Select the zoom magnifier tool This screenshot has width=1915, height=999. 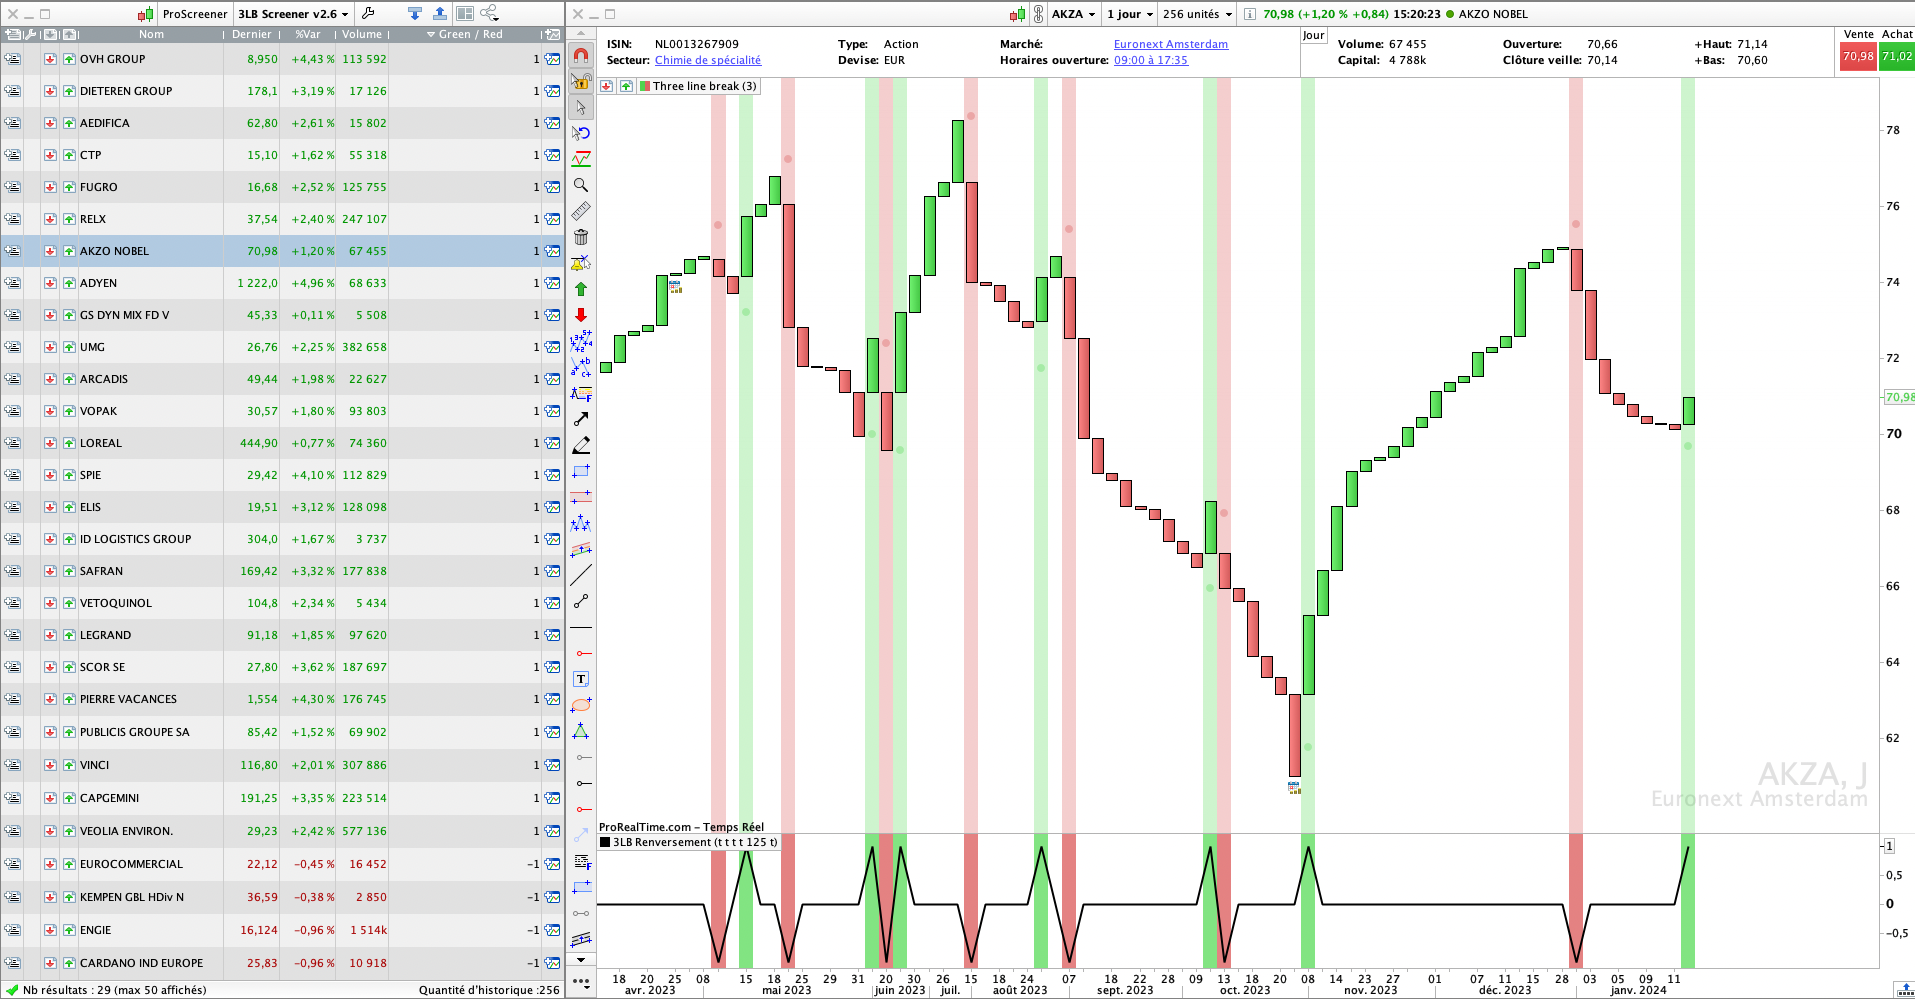click(581, 185)
